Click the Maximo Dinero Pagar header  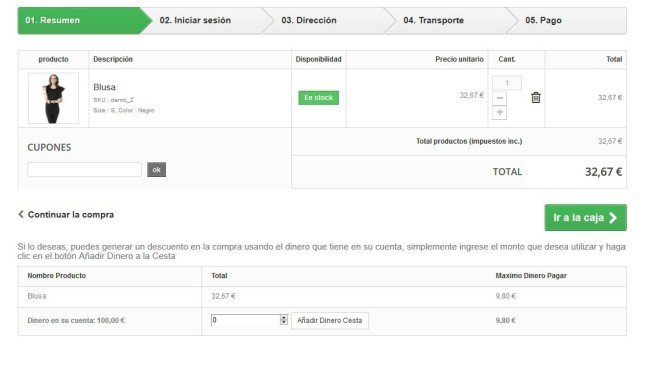[531, 276]
